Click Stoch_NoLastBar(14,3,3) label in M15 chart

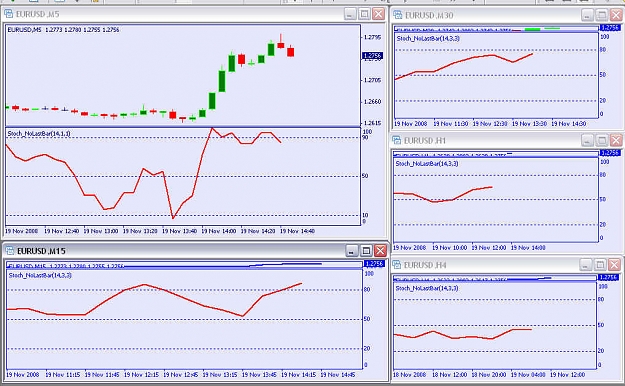(x=40, y=275)
